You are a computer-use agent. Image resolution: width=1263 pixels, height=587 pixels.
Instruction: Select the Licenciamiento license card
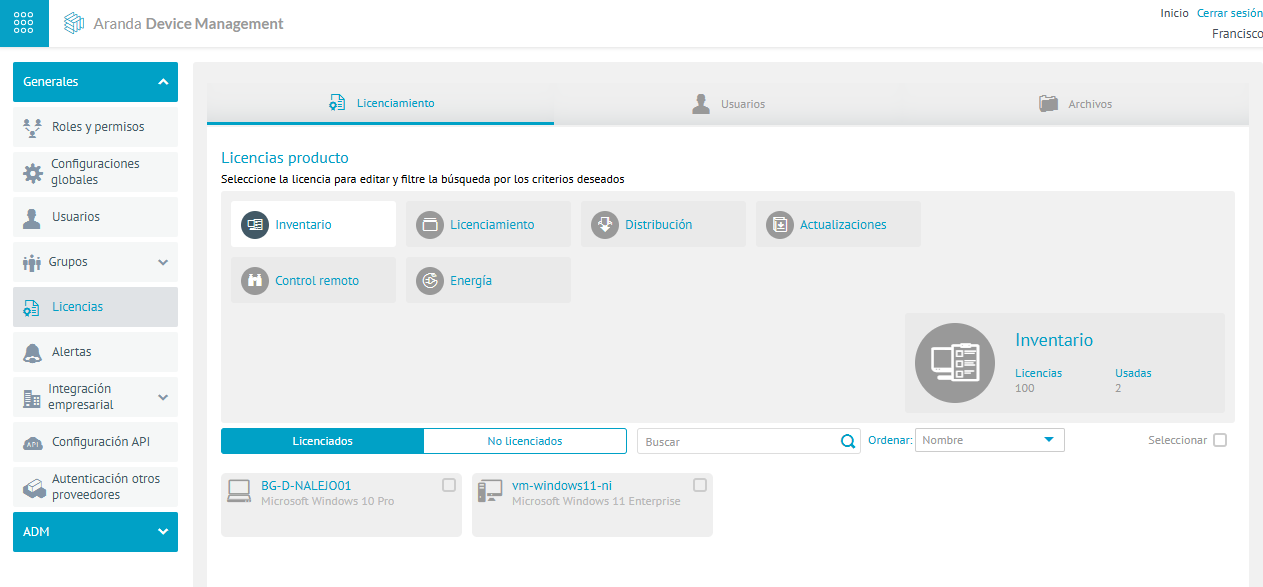pyautogui.click(x=488, y=225)
